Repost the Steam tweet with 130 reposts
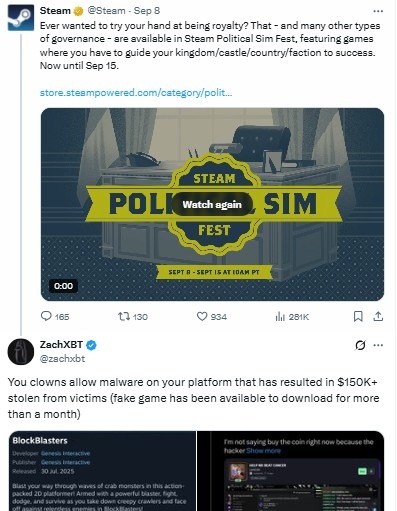 tap(124, 316)
